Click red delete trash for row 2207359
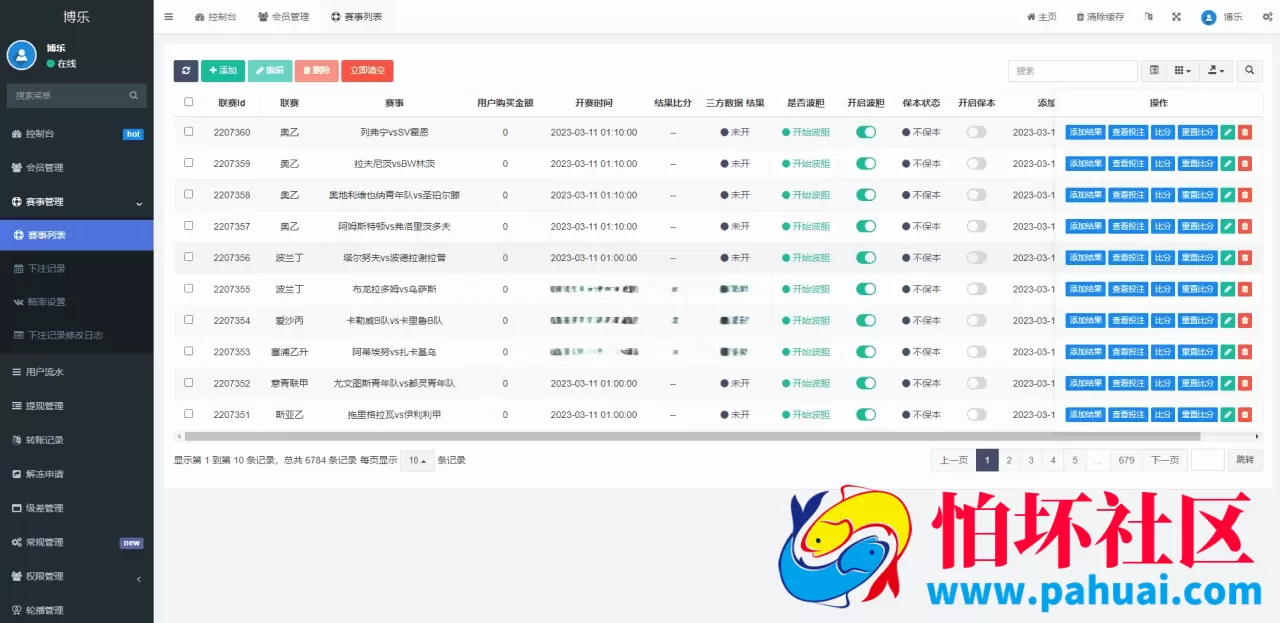1280x623 pixels. click(1245, 163)
